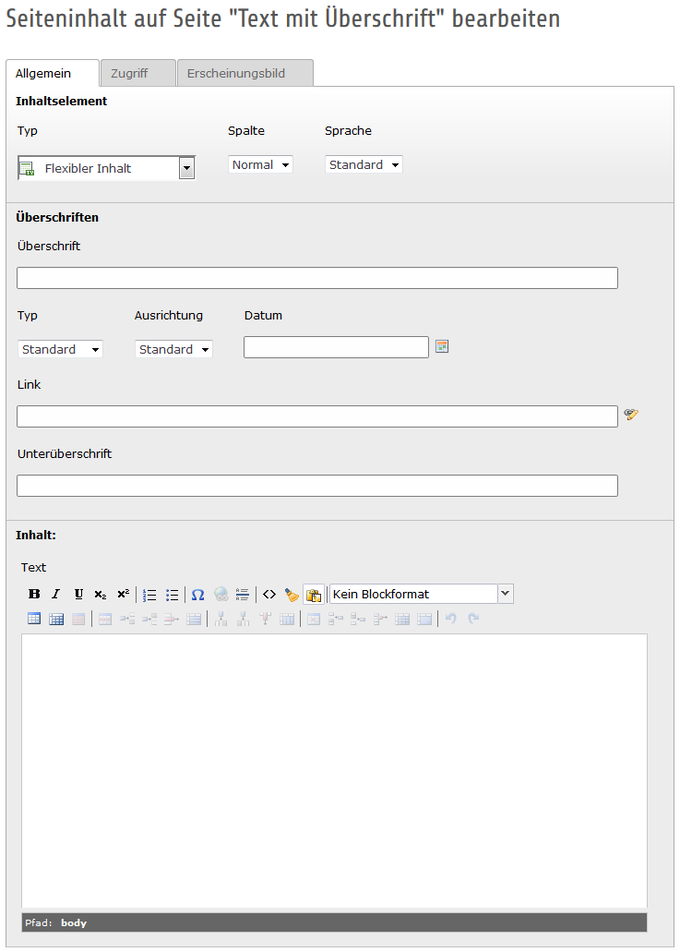
Task: Open the Ausrichtung Standard dropdown
Action: point(174,349)
